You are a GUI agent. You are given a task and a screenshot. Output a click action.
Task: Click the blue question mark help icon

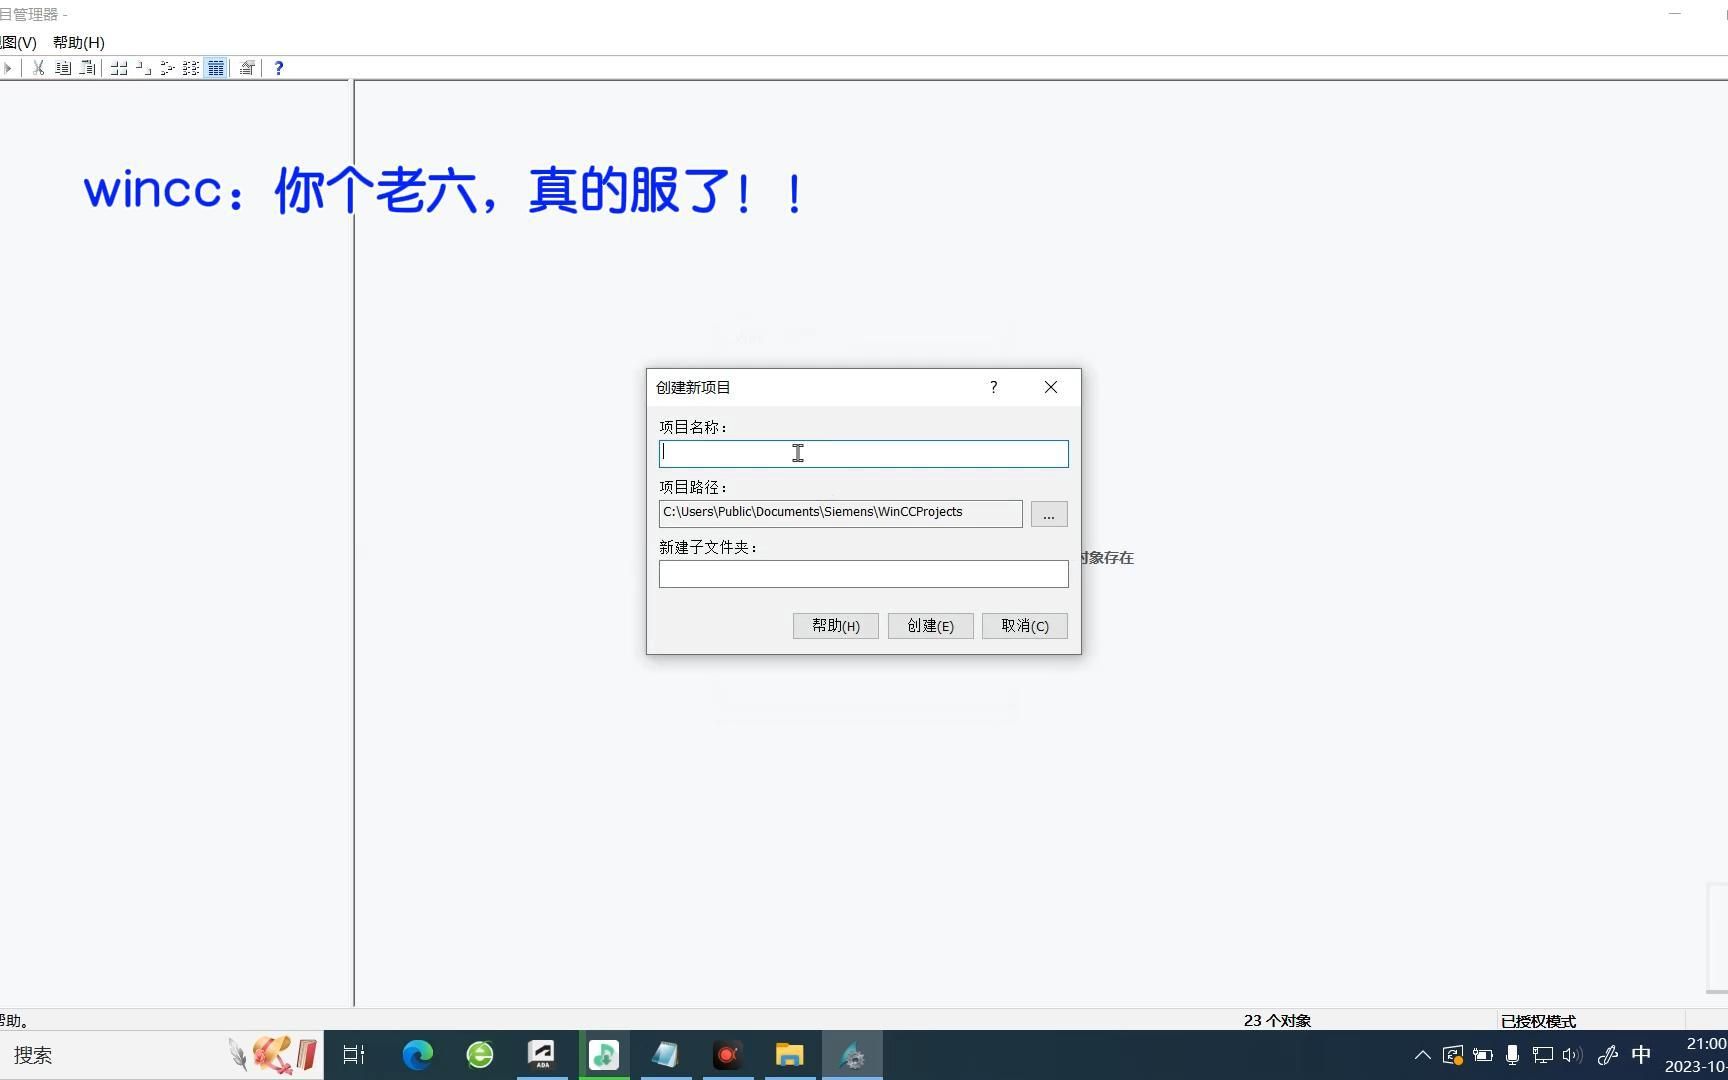pos(279,68)
